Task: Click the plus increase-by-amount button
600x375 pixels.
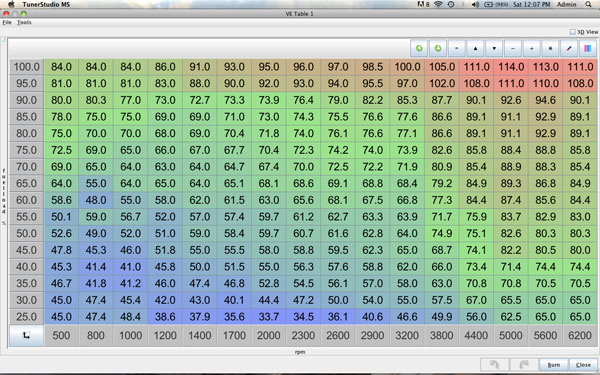Action: click(x=532, y=49)
